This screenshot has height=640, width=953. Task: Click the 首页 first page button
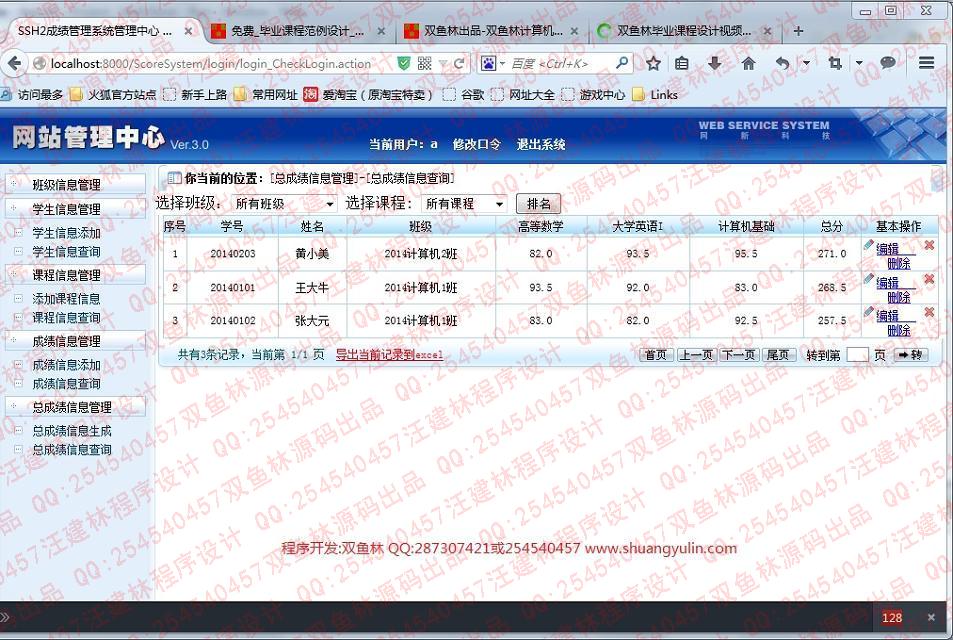tap(656, 355)
